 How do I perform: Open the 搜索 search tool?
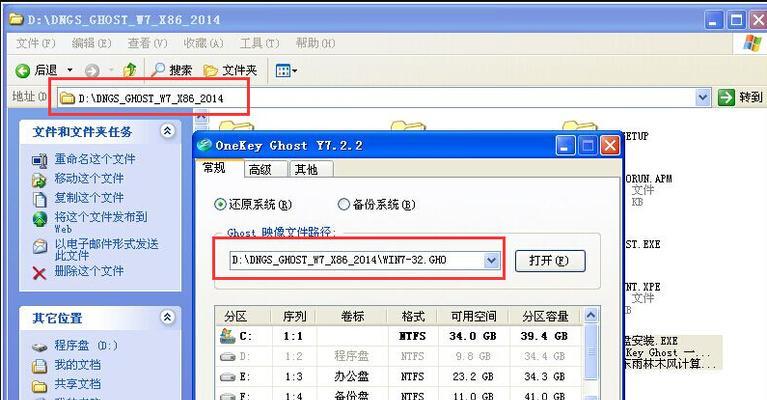coord(172,70)
